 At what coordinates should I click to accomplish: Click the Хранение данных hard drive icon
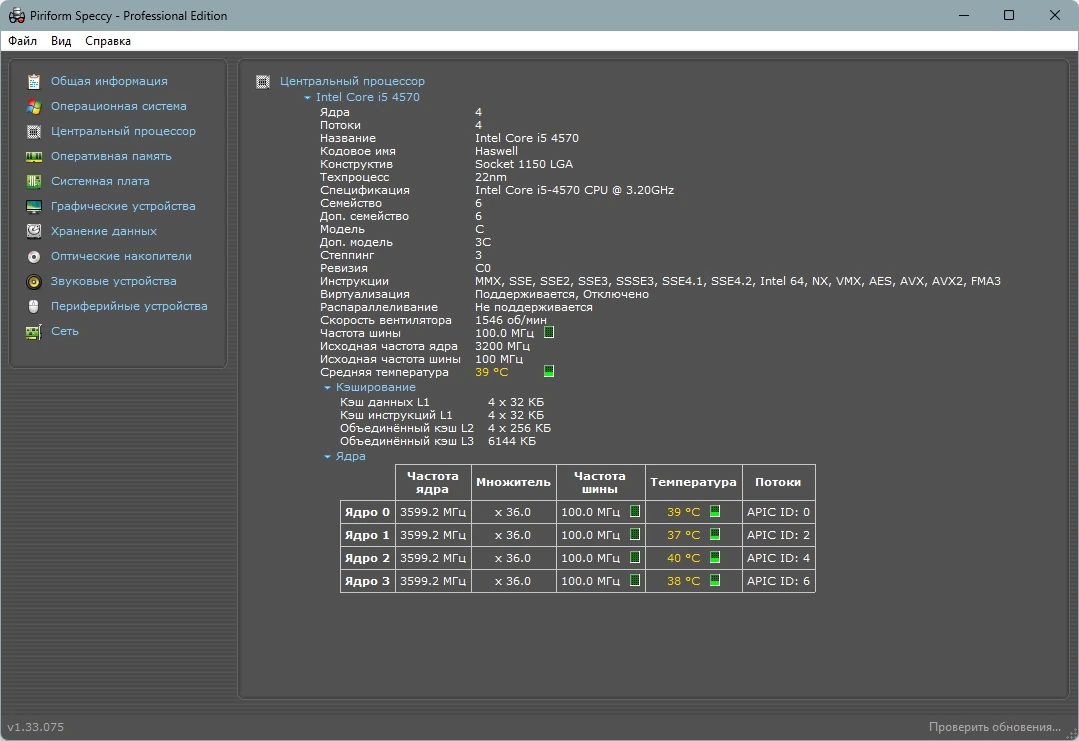click(34, 231)
